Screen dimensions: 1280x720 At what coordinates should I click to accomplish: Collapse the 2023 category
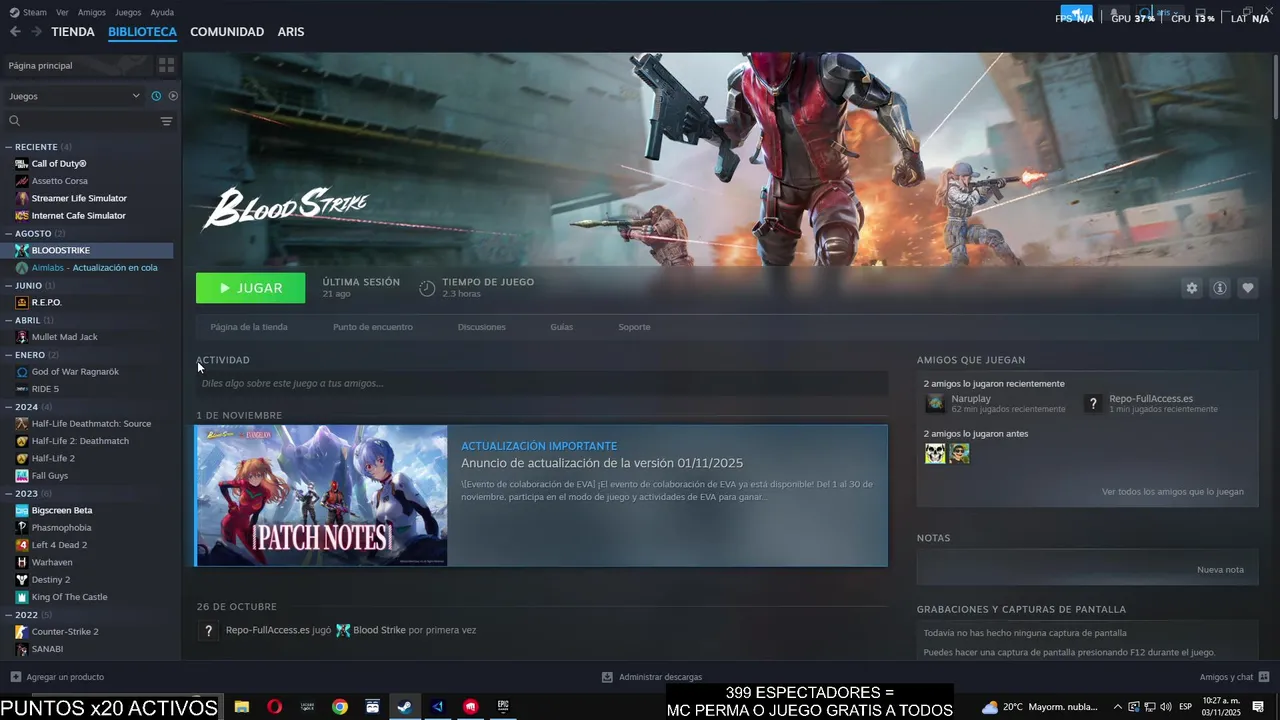[x=8, y=493]
